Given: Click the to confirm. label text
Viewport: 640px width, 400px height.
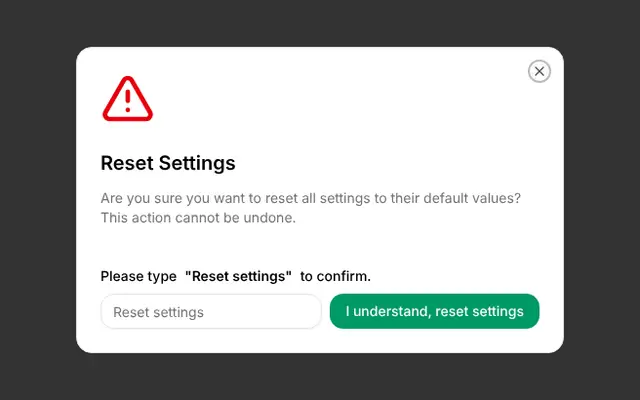Looking at the screenshot, I should (x=335, y=276).
